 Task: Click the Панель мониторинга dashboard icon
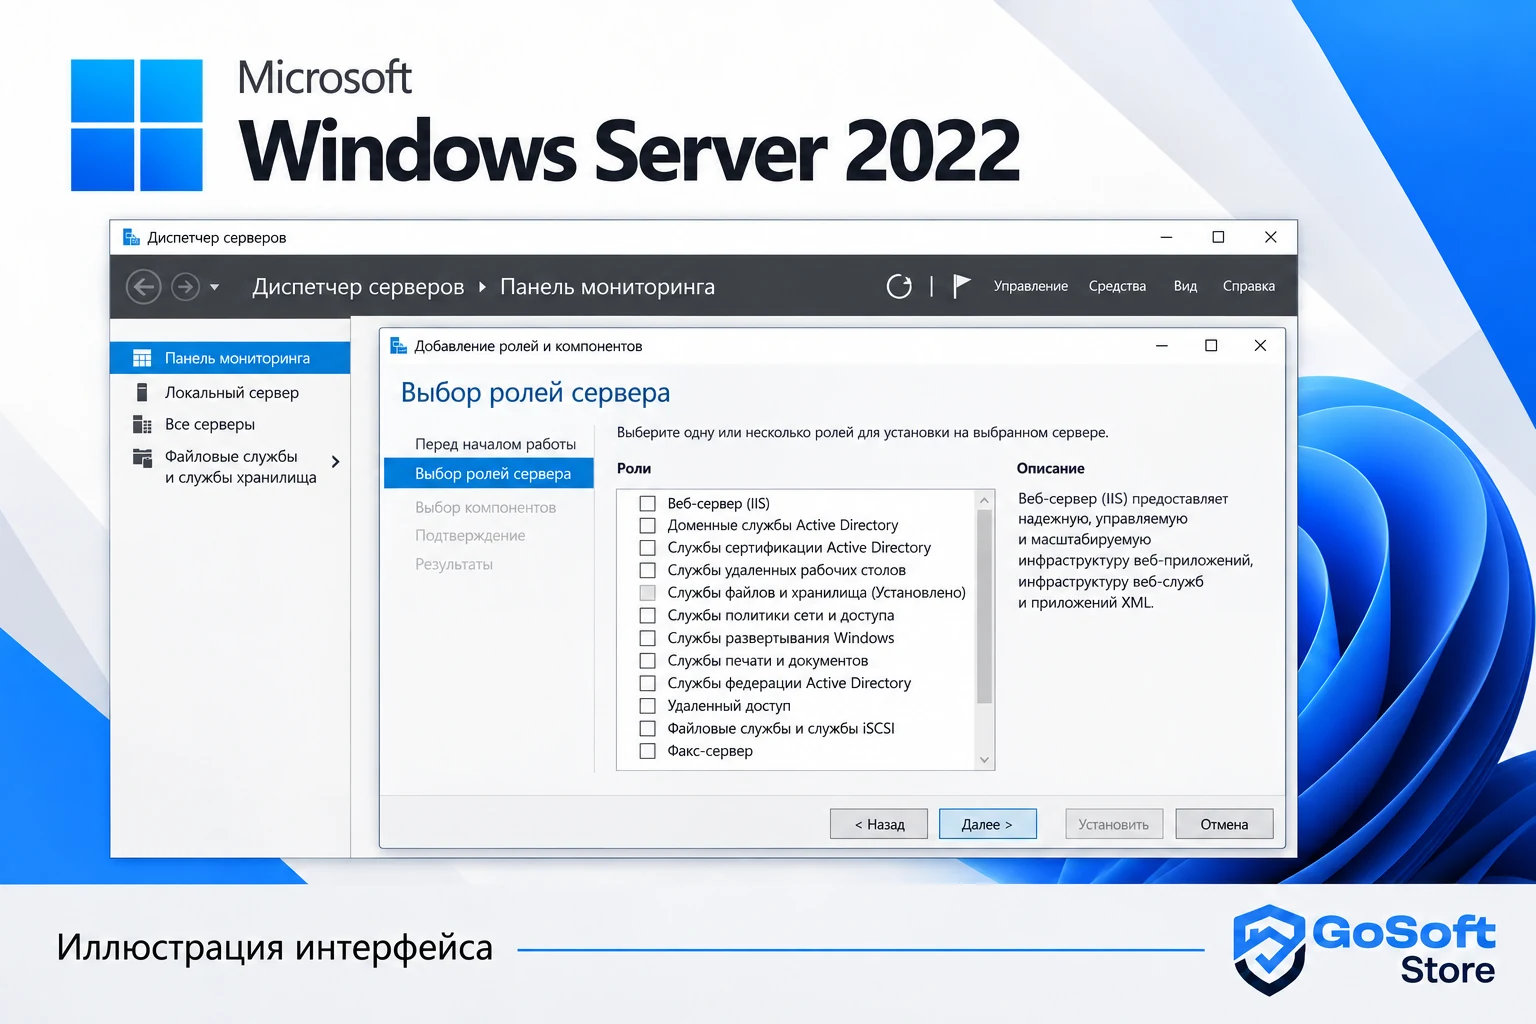[x=142, y=358]
